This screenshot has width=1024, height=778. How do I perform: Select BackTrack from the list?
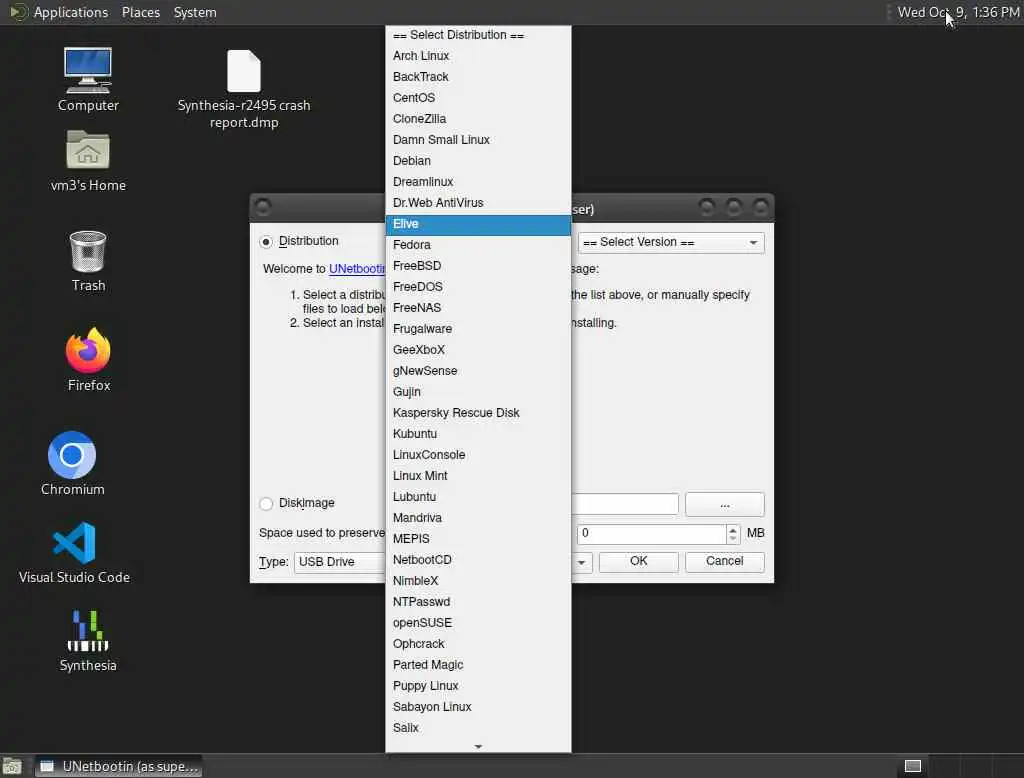pos(478,77)
